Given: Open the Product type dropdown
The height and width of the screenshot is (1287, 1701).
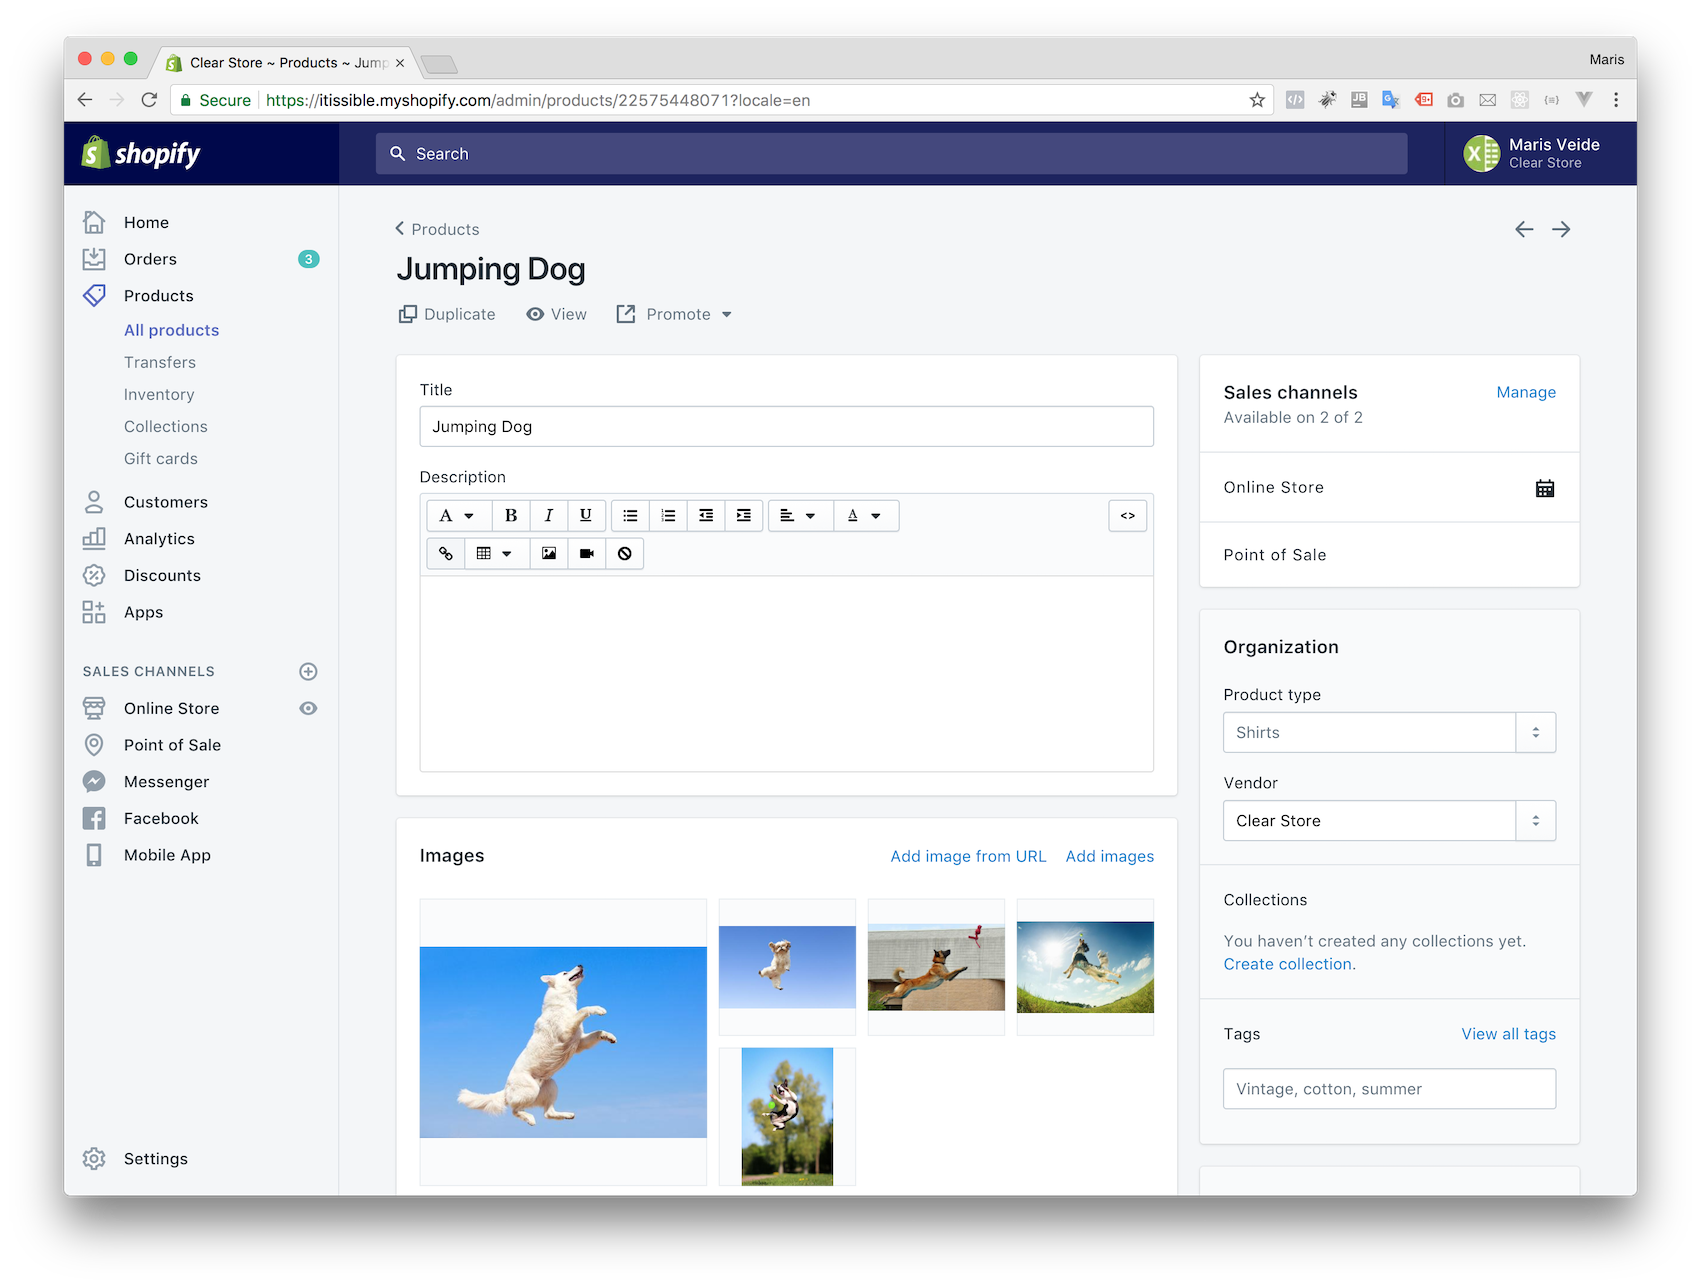Looking at the screenshot, I should pos(1388,733).
